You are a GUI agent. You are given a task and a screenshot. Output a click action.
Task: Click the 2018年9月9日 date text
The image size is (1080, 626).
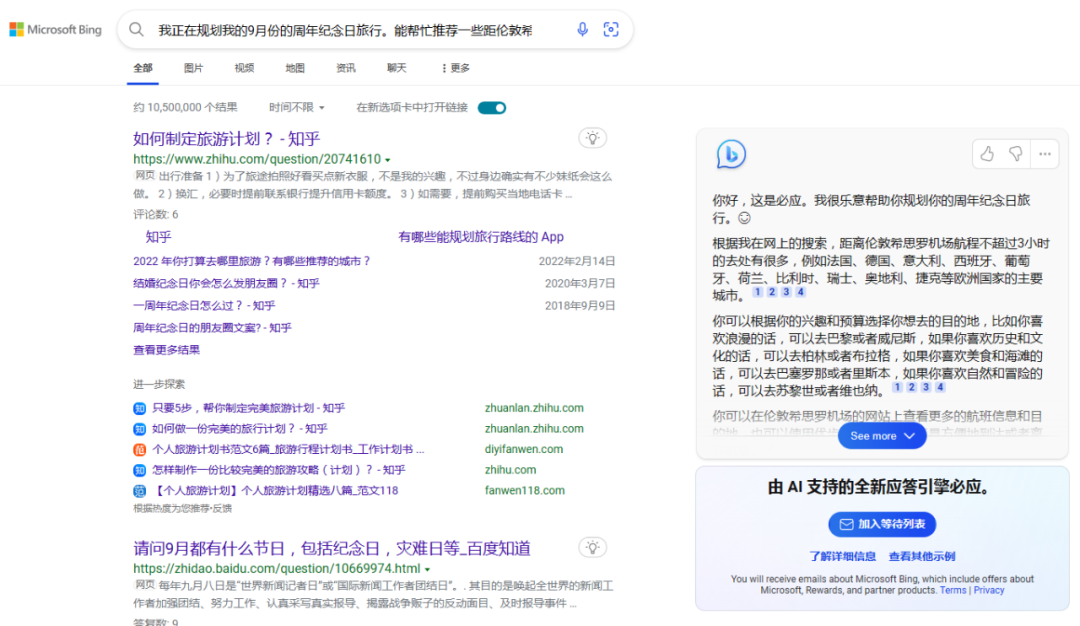coord(580,306)
